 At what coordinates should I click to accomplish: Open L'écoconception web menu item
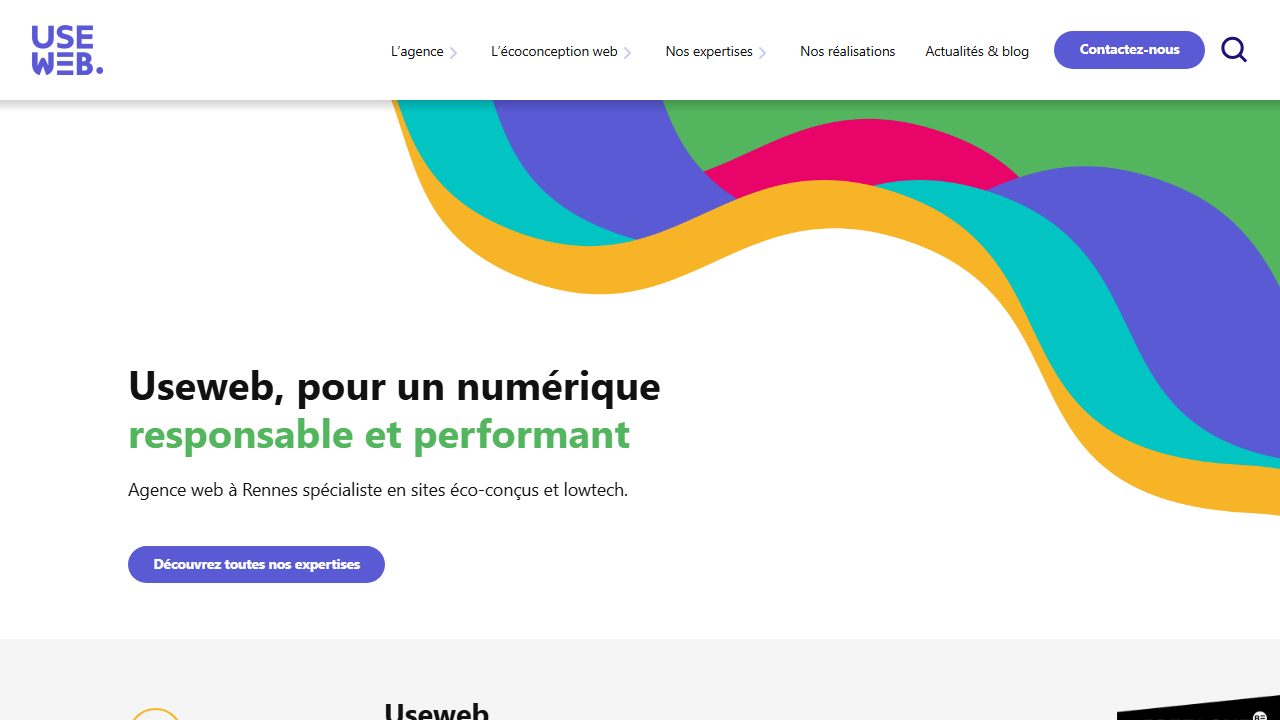pyautogui.click(x=554, y=51)
